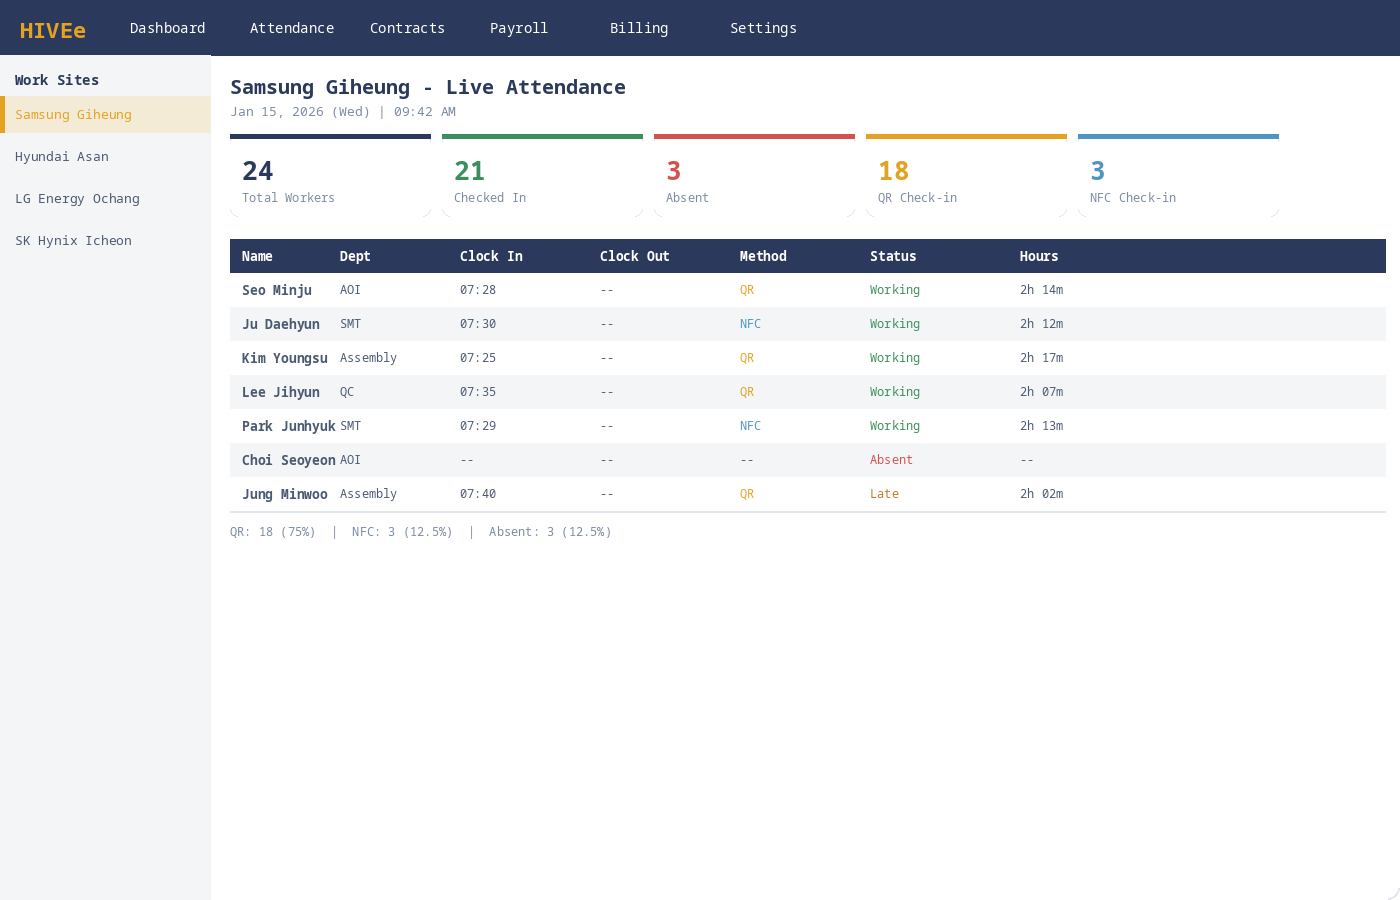Go to the Payroll section
The height and width of the screenshot is (900, 1400).
518,28
